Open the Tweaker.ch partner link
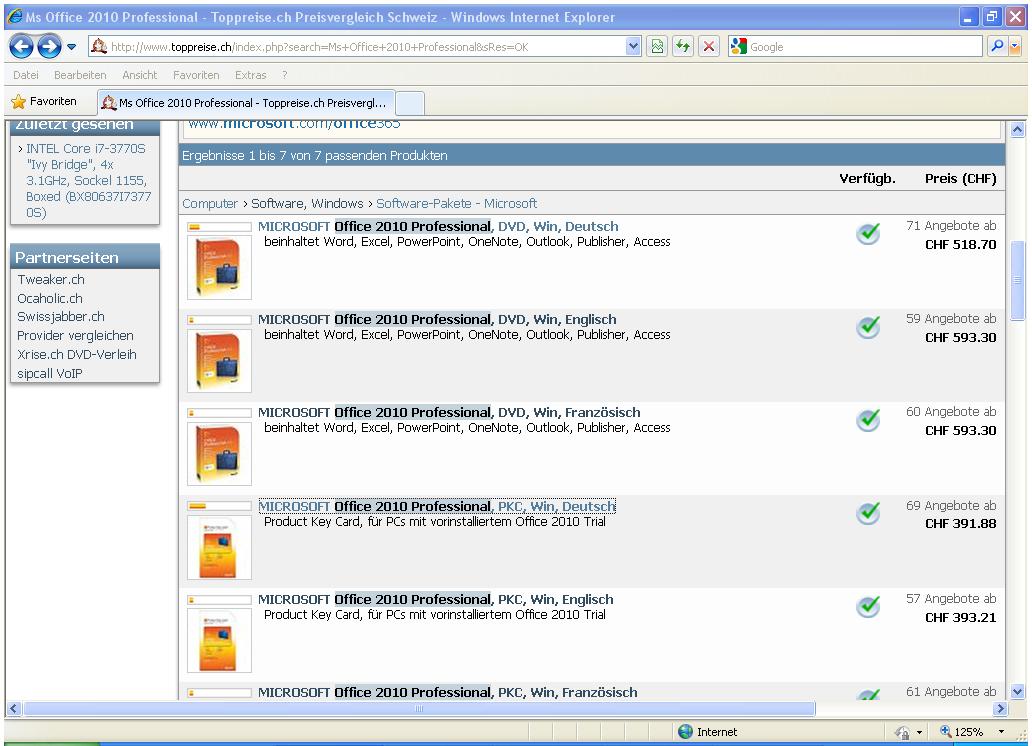The width and height of the screenshot is (1032, 746). (x=51, y=280)
